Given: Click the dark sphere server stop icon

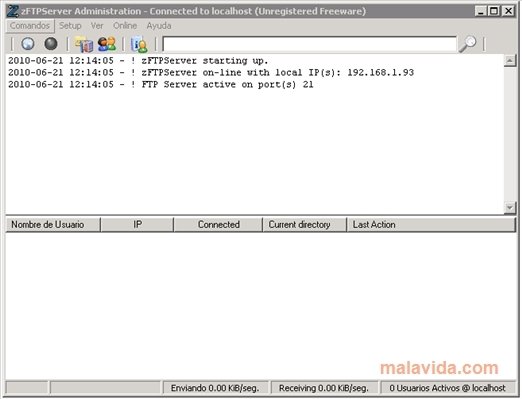Looking at the screenshot, I should coord(51,44).
